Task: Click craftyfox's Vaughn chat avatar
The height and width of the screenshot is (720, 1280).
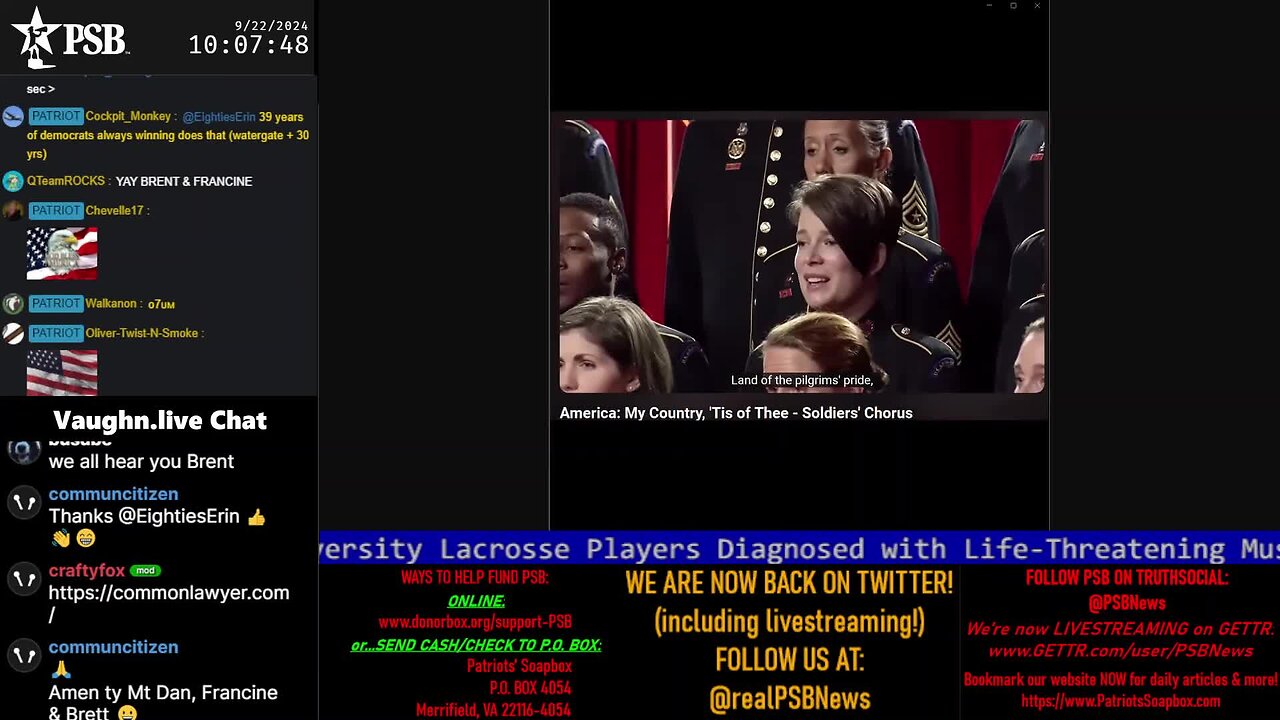Action: pos(24,580)
